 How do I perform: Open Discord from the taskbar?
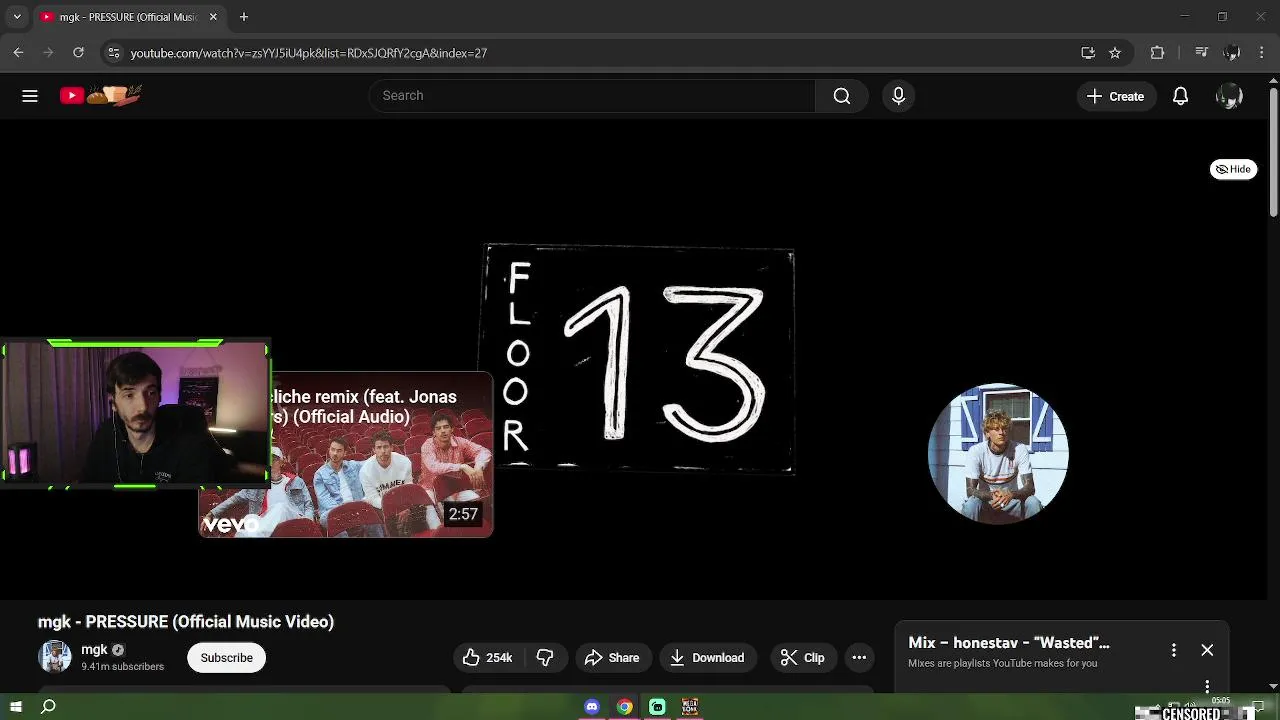point(592,707)
